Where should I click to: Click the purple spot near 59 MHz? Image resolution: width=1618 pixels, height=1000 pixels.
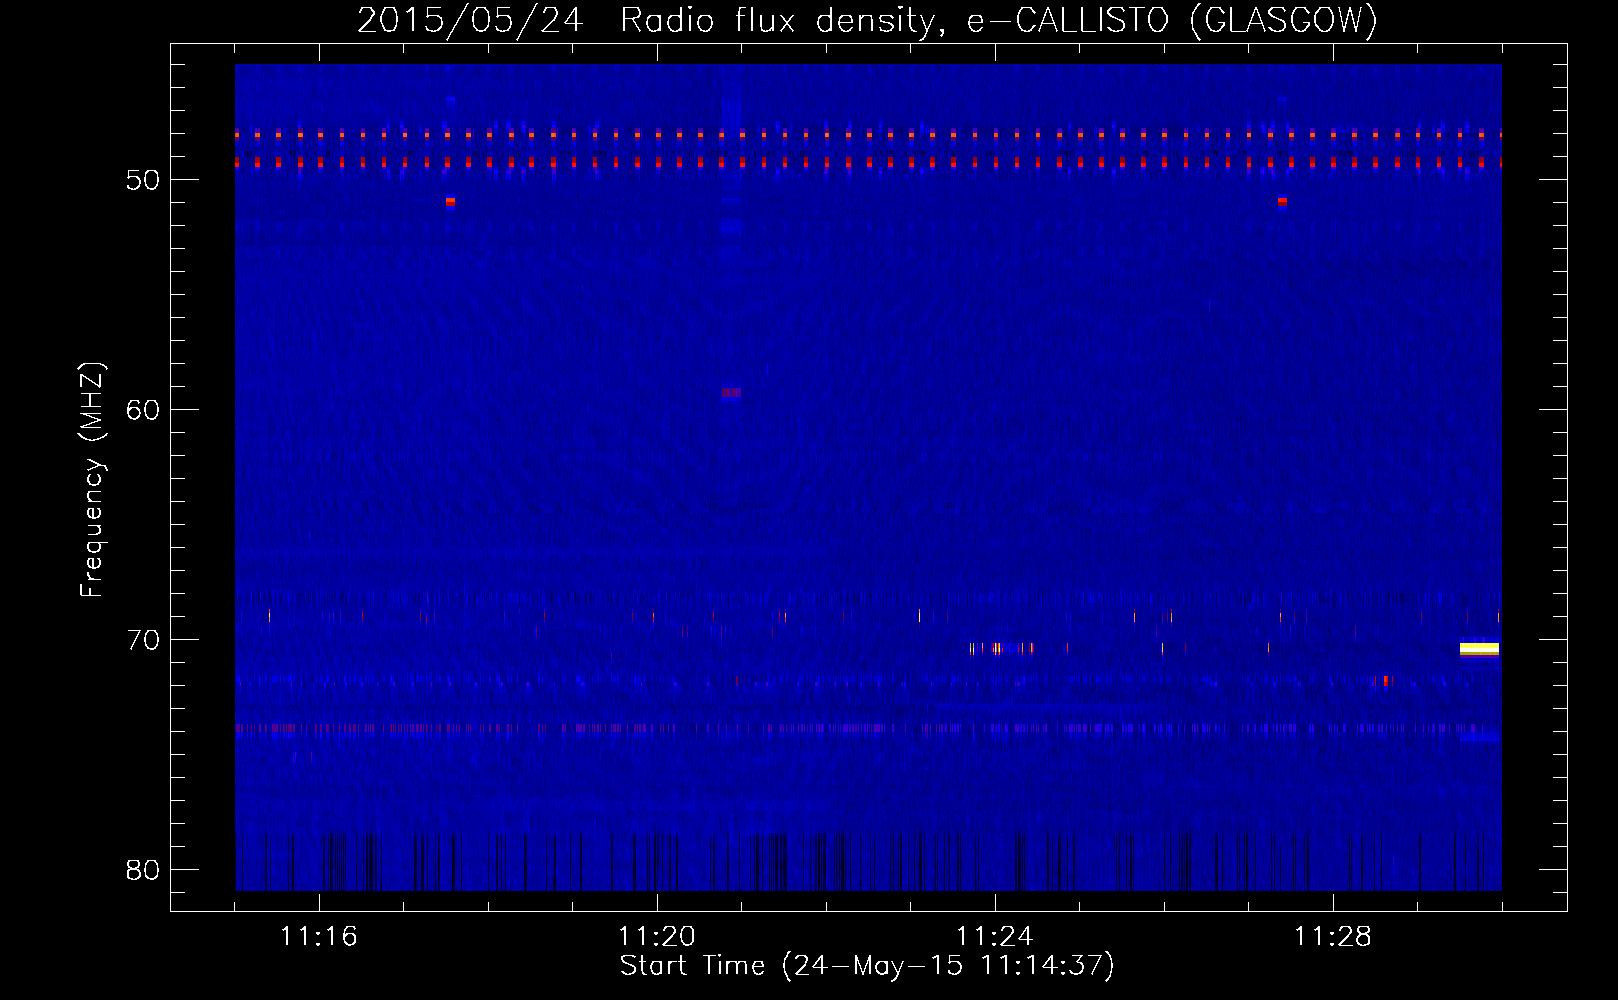(x=731, y=393)
